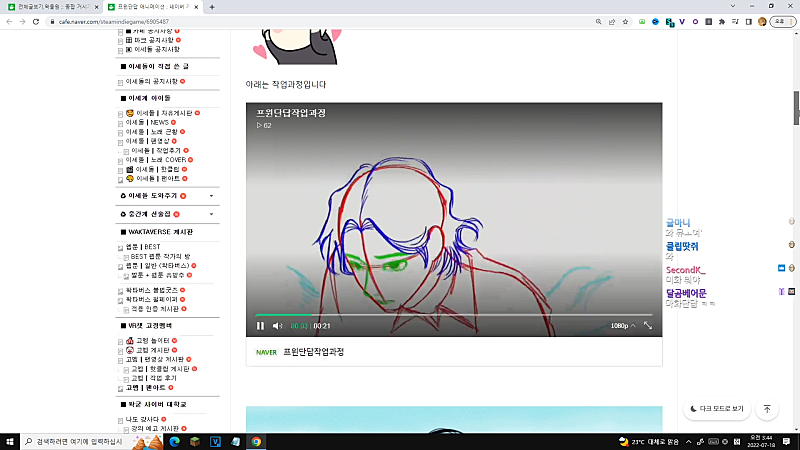Image resolution: width=800 pixels, height=450 pixels.
Task: Open the 이세돌 | NEWS board
Action: click(x=147, y=122)
